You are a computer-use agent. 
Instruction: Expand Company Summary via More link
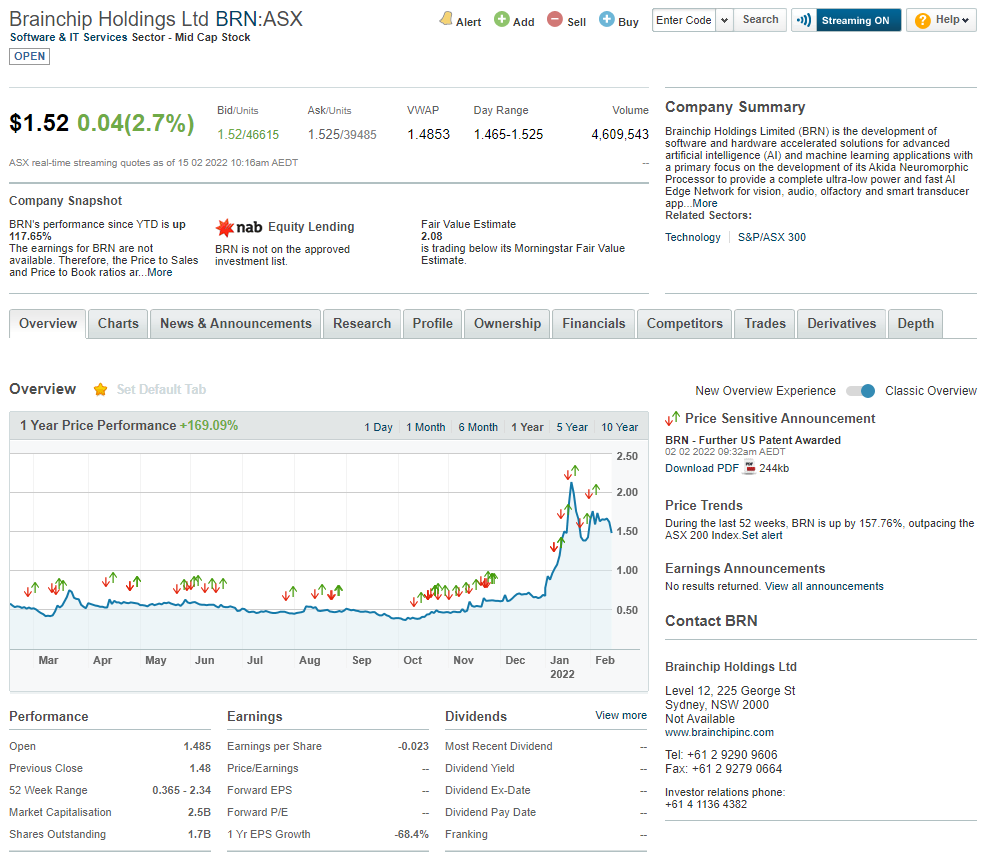coord(705,204)
